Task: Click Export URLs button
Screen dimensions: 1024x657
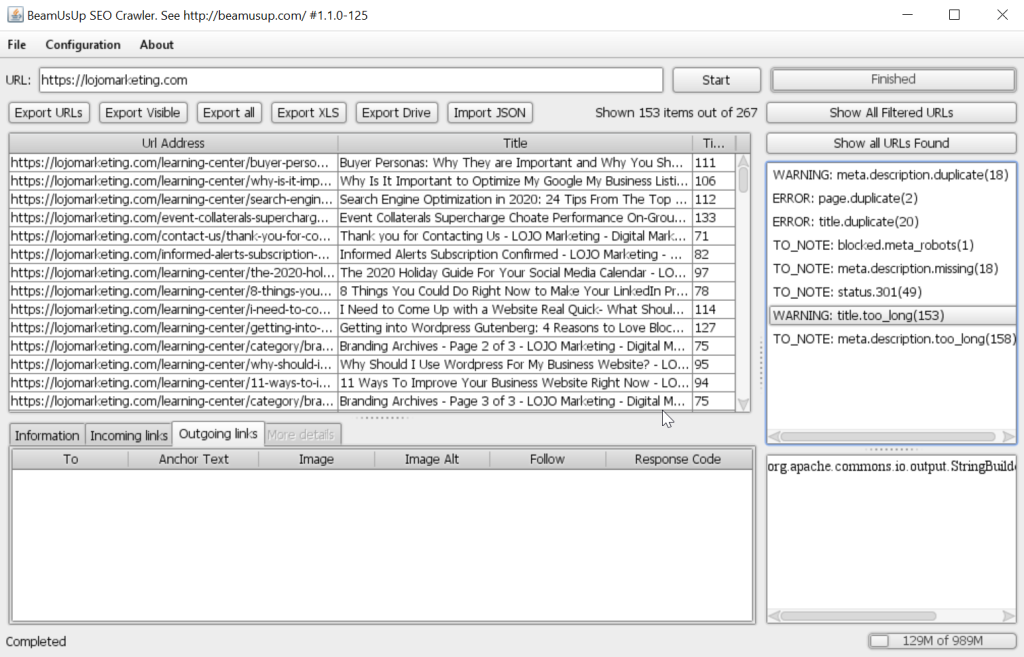Action: (x=48, y=112)
